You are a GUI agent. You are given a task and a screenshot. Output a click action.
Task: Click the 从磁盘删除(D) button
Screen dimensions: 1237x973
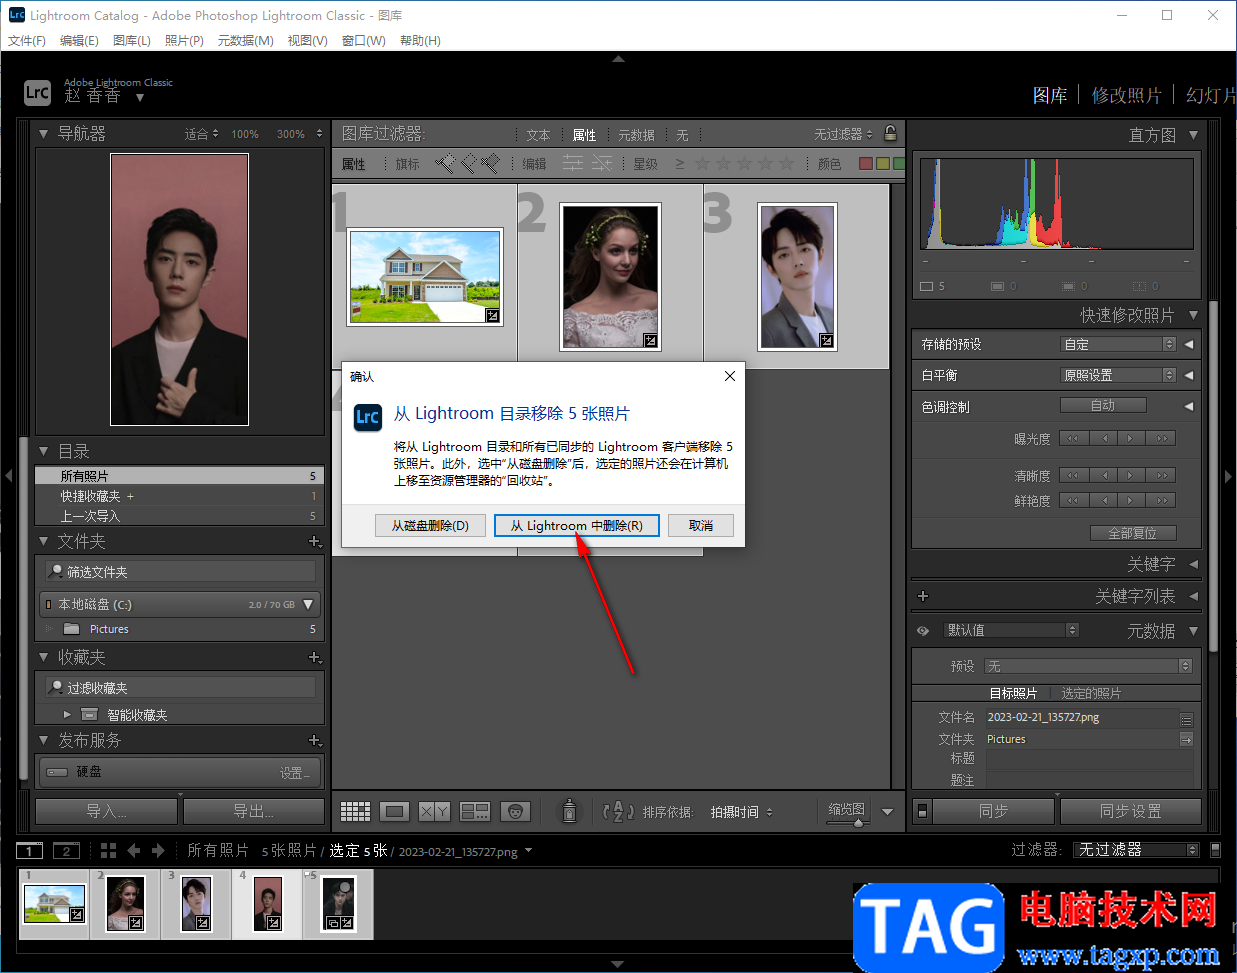[x=430, y=525]
